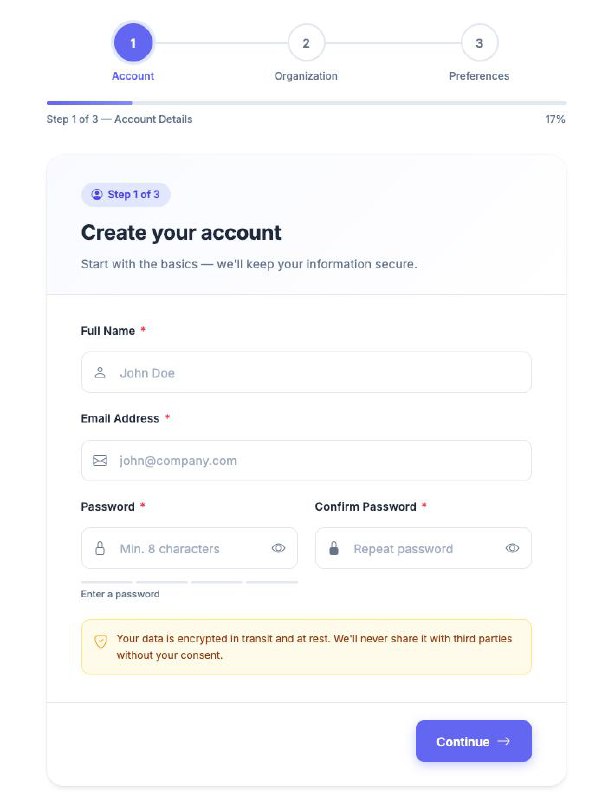Click the shield icon in the encryption notice

100,641
